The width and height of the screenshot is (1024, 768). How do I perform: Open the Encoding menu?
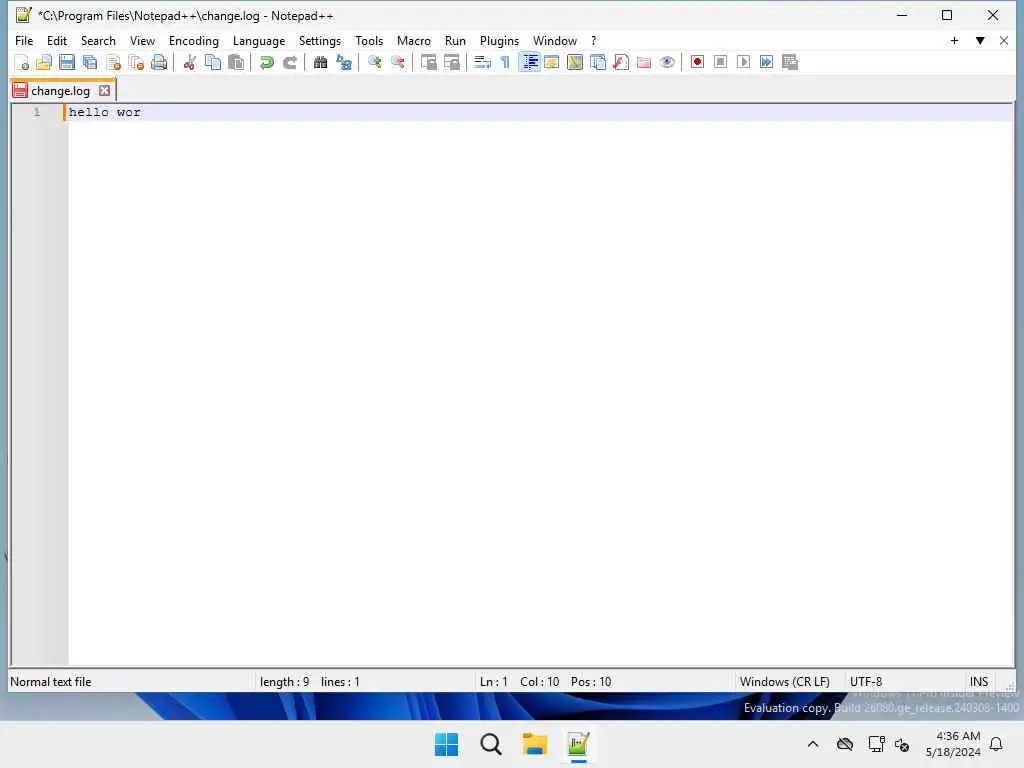click(x=193, y=40)
